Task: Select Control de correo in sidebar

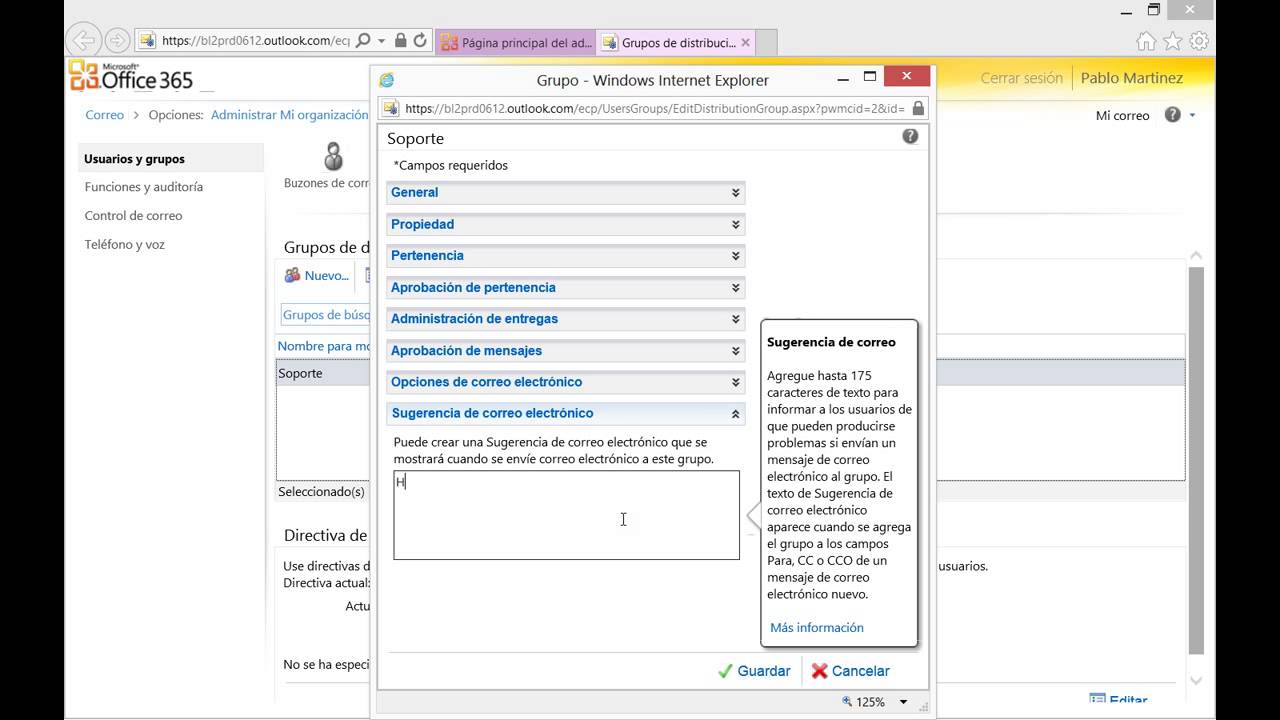Action: 133,216
